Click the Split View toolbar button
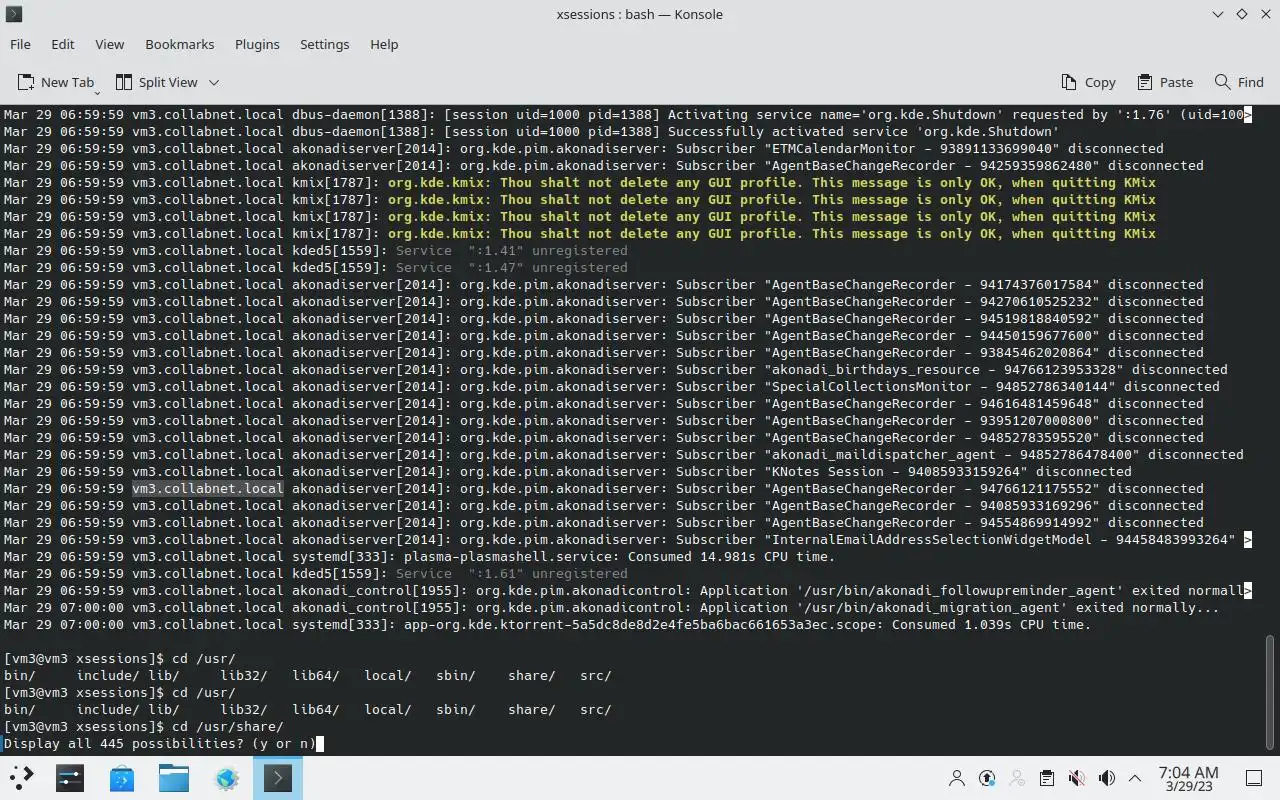1280x800 pixels. pos(156,82)
